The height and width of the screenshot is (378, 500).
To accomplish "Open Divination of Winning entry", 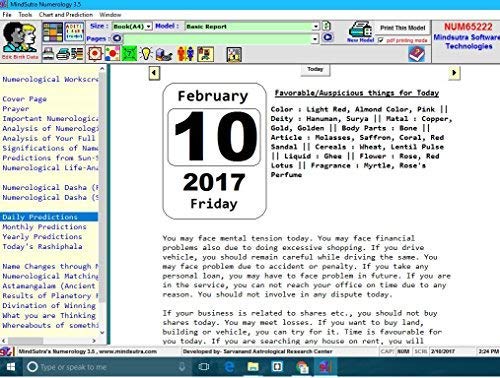I will [49, 305].
